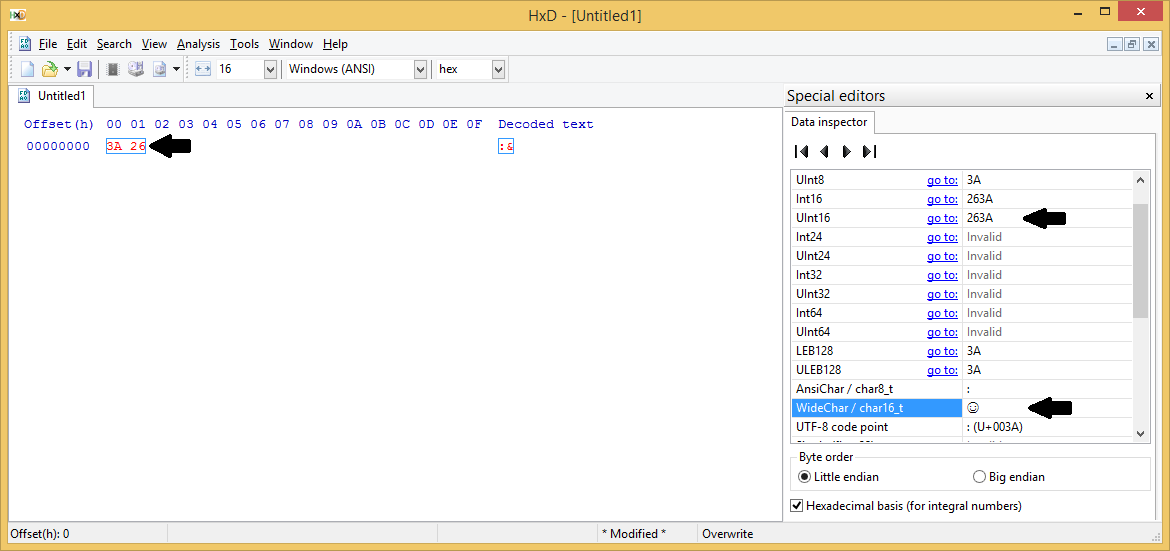Click the go to link for Int64

coord(942,313)
